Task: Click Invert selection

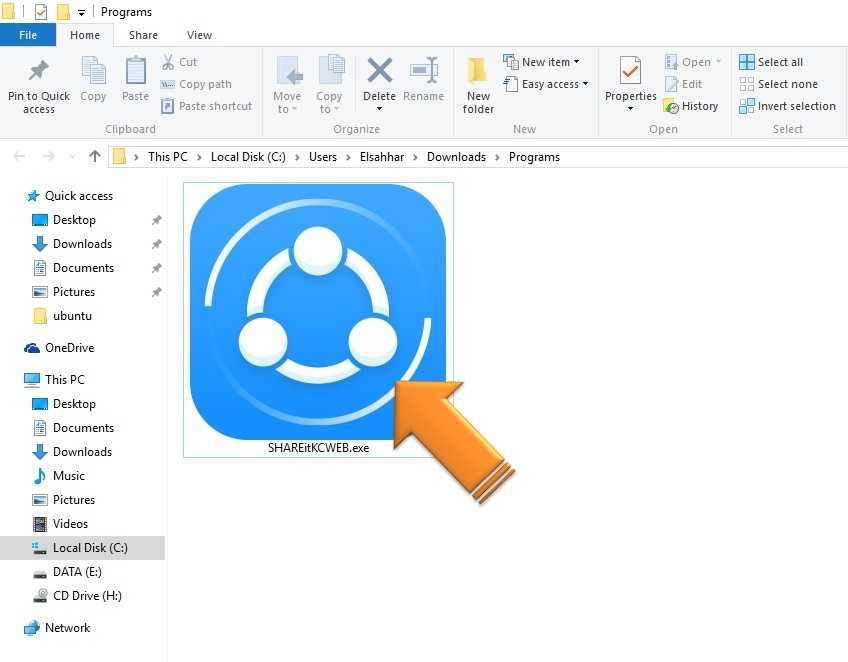Action: click(787, 106)
